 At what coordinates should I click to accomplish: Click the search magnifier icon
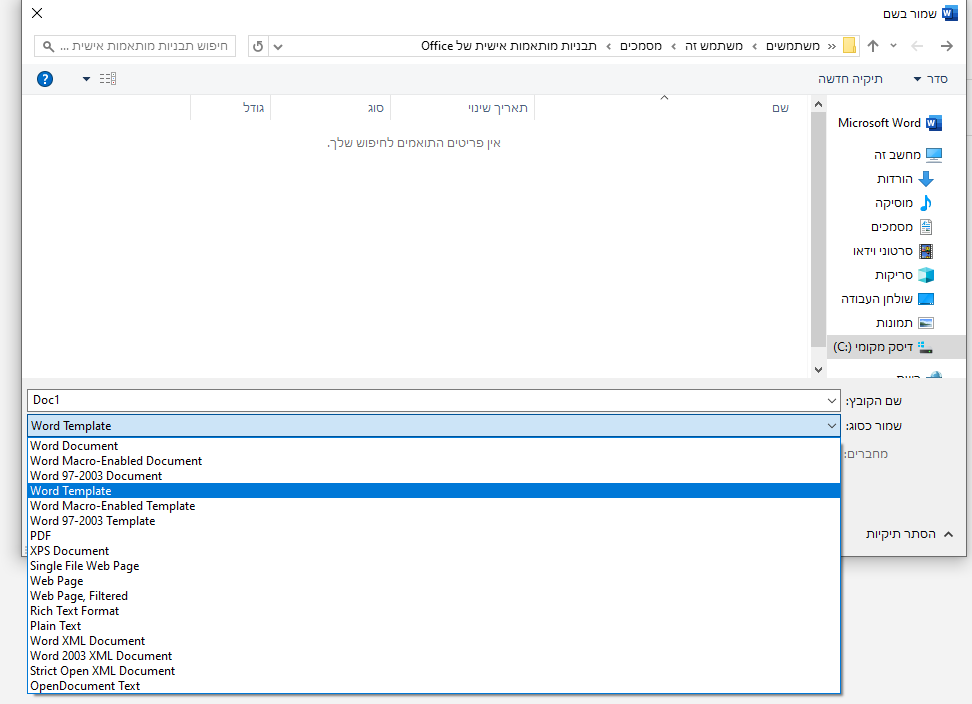[x=48, y=46]
